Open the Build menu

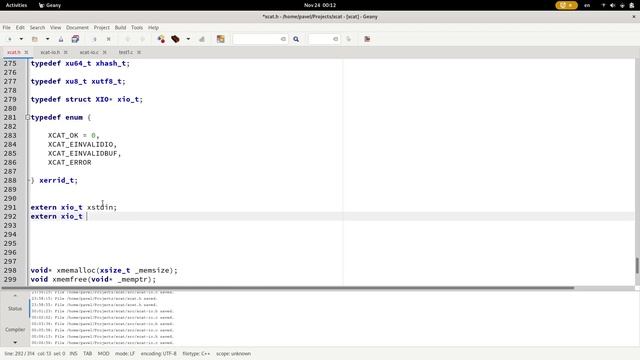(120, 28)
